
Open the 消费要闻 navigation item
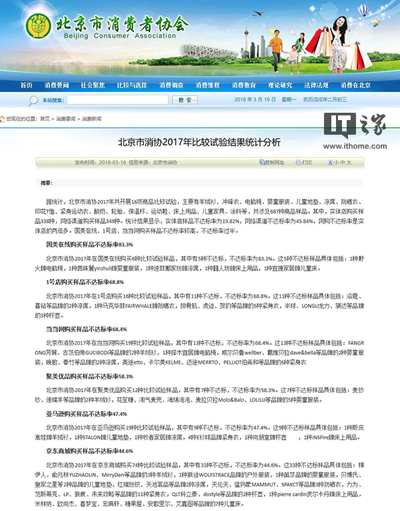pos(57,85)
